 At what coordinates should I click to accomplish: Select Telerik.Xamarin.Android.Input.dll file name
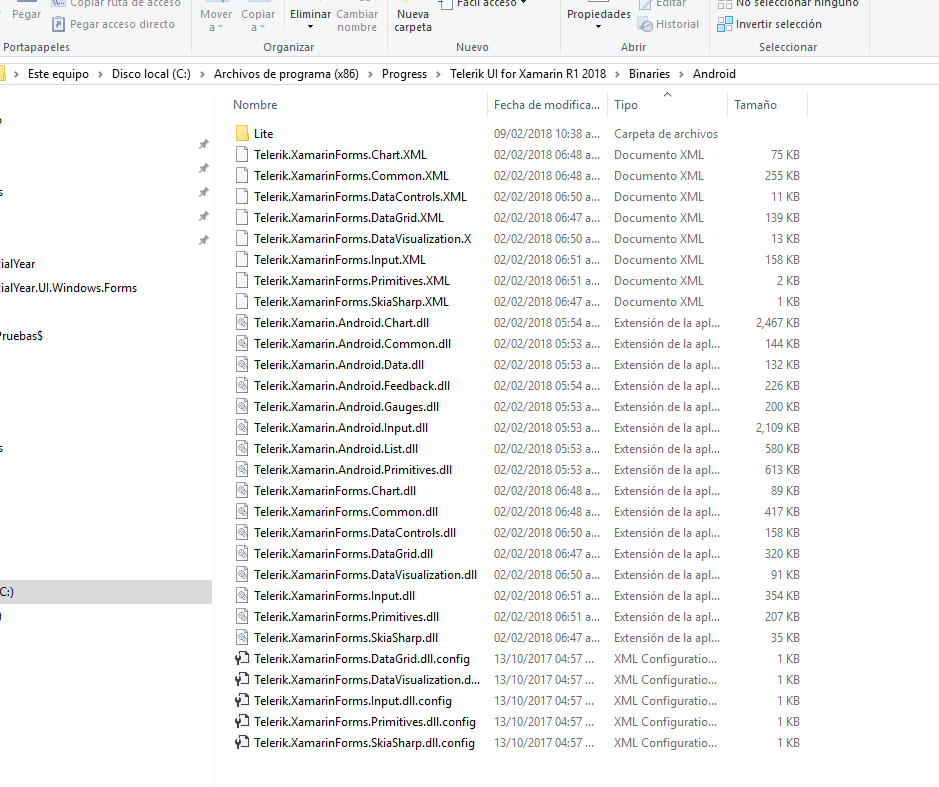click(341, 428)
